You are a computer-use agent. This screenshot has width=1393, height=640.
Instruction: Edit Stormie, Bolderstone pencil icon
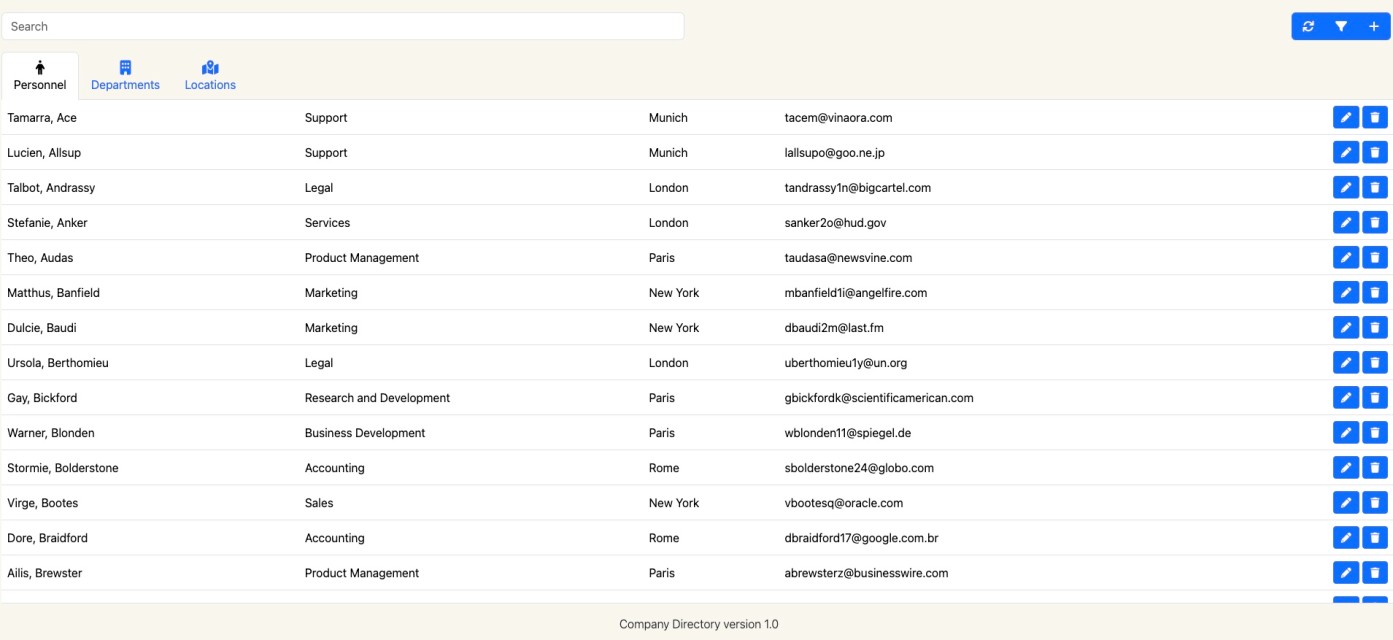coord(1346,468)
